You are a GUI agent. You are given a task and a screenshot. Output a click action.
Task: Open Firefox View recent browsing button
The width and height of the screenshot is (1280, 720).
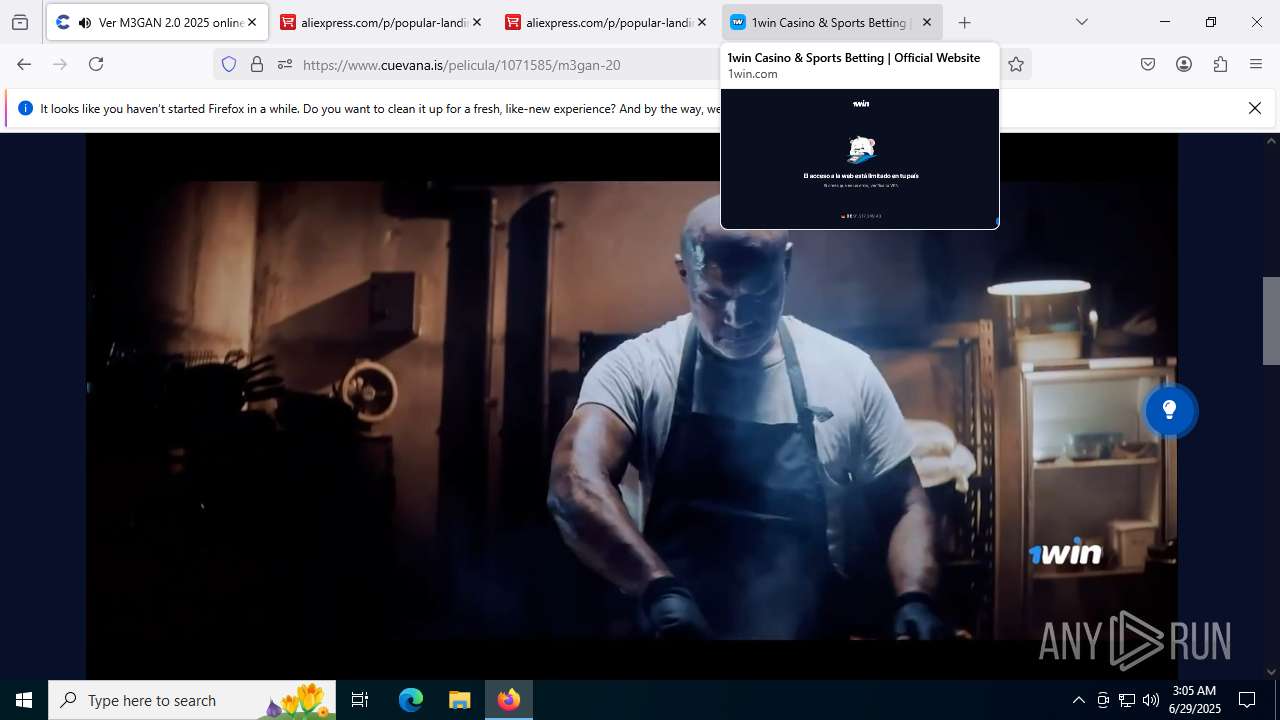20,22
